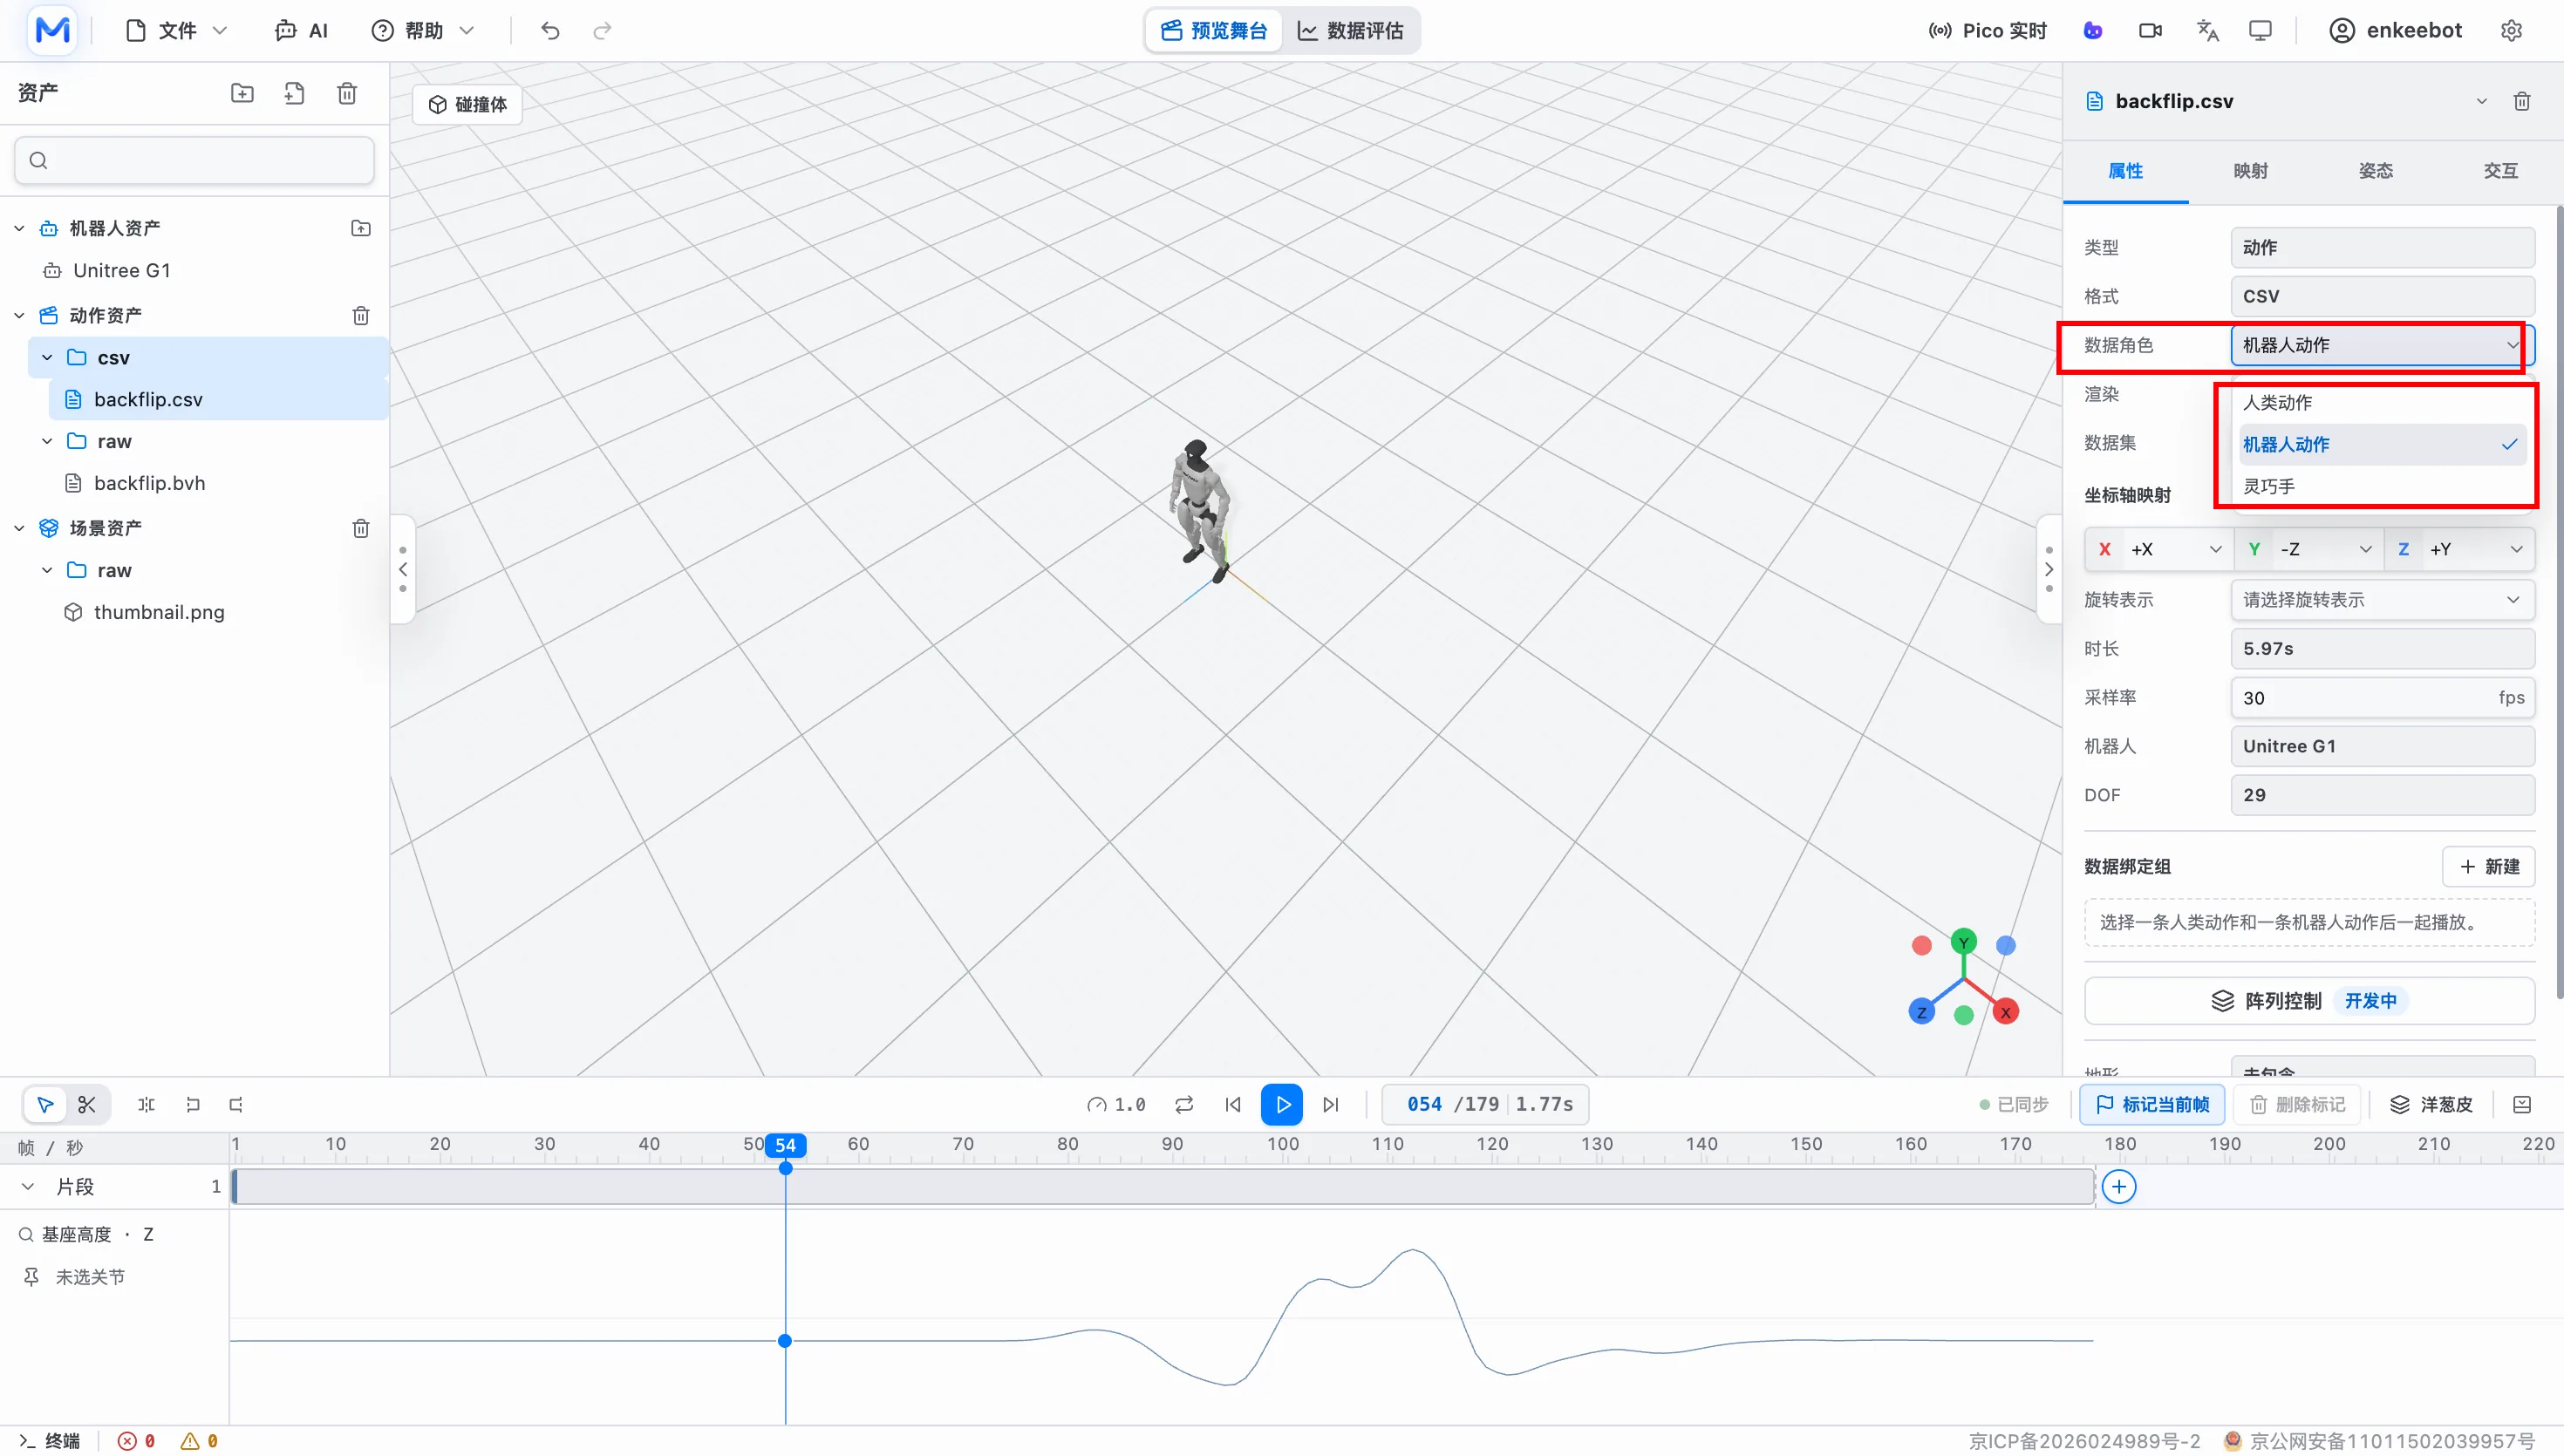Image resolution: width=2564 pixels, height=1456 pixels.
Task: Expand the backflip.csv header chevron
Action: point(2481,101)
